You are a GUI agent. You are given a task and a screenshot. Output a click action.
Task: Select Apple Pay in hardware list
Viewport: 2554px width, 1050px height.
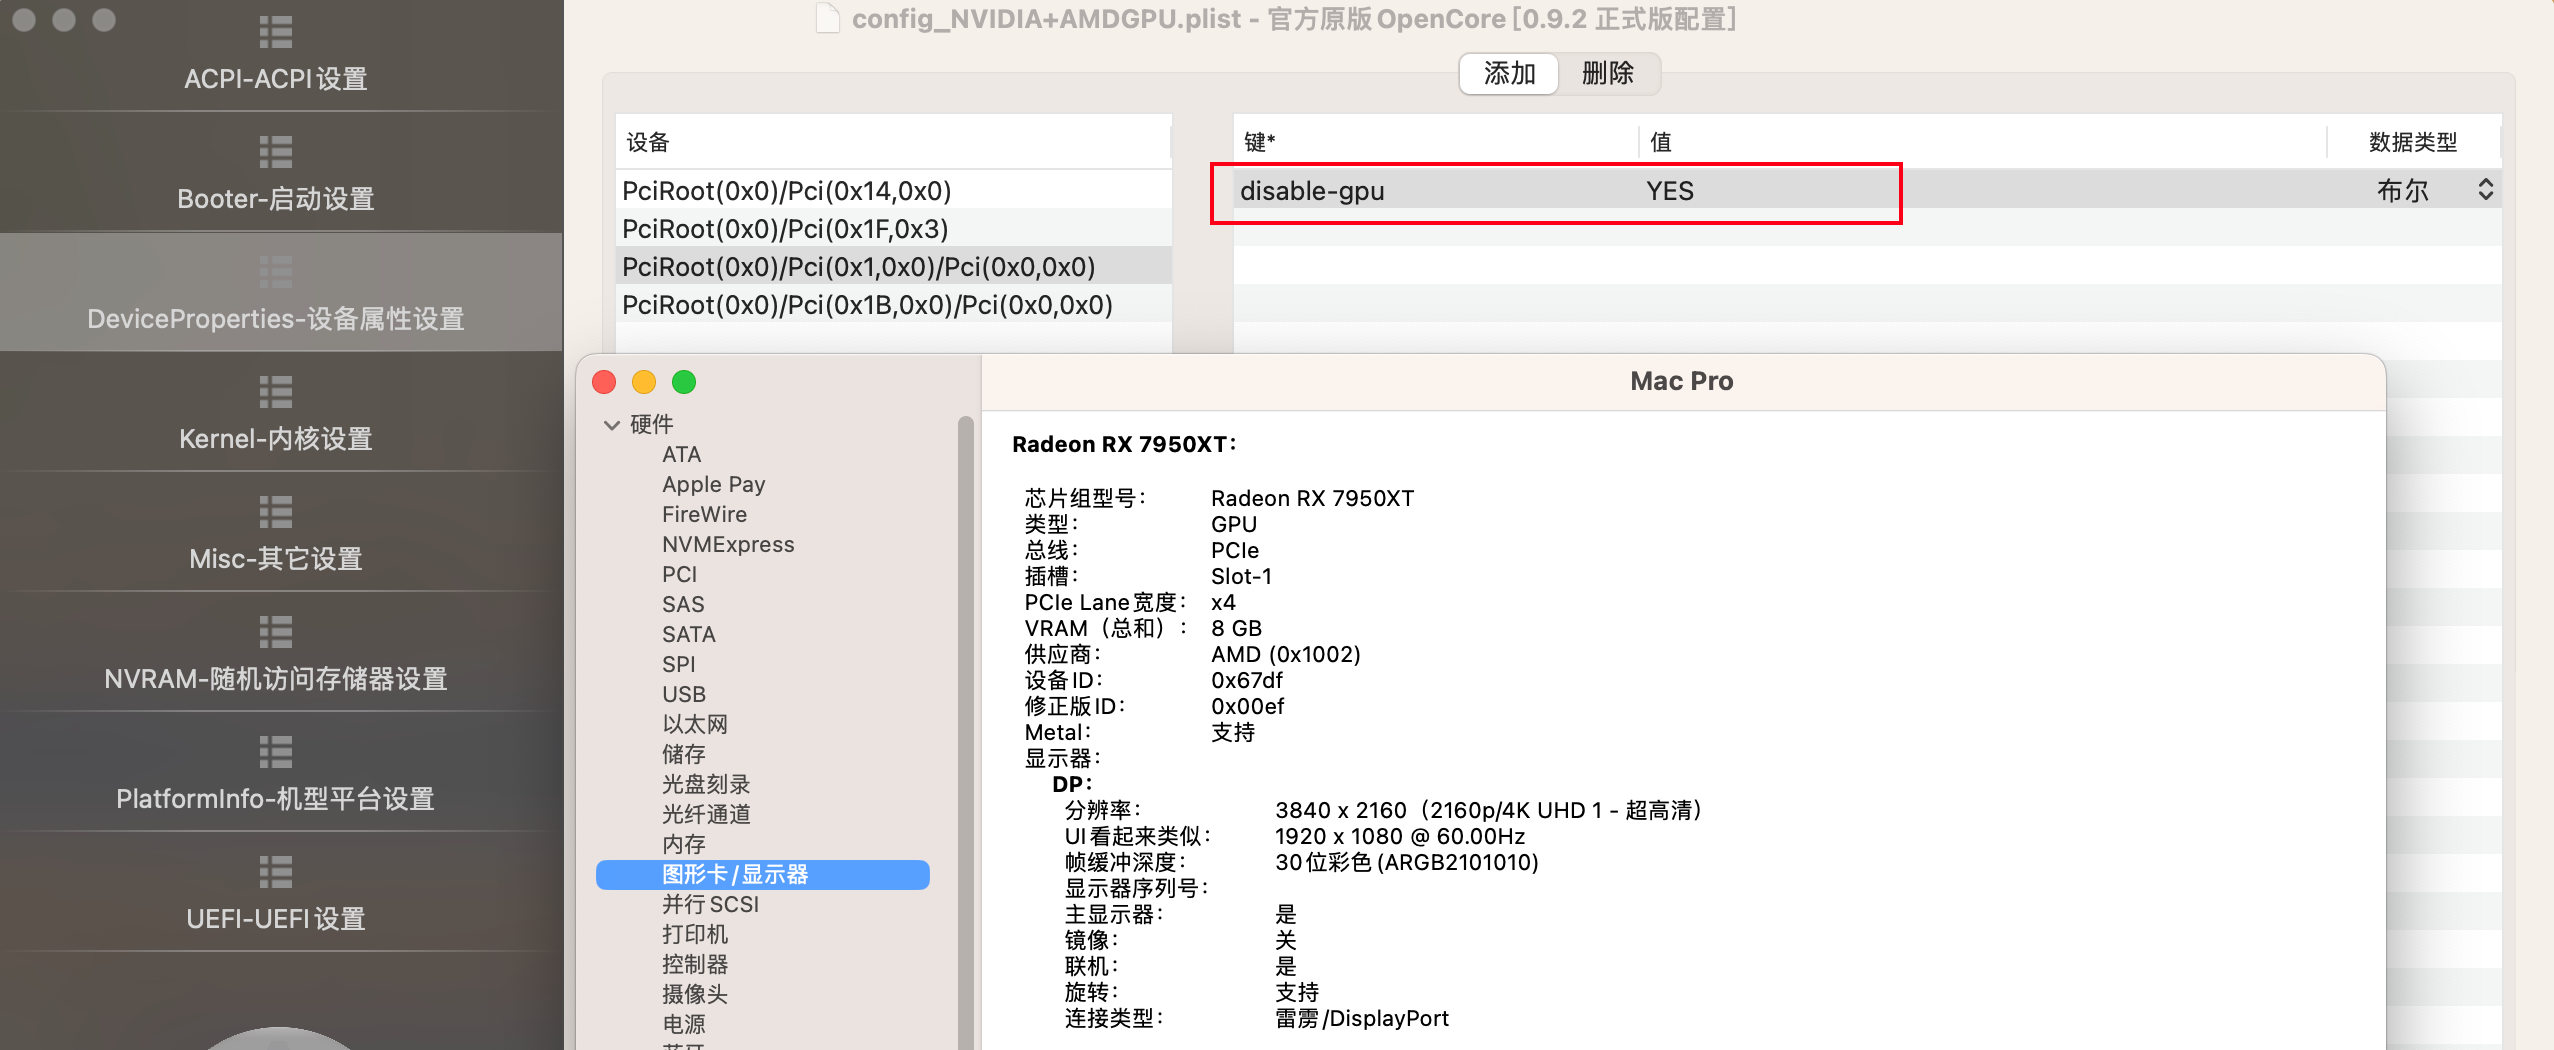point(713,484)
